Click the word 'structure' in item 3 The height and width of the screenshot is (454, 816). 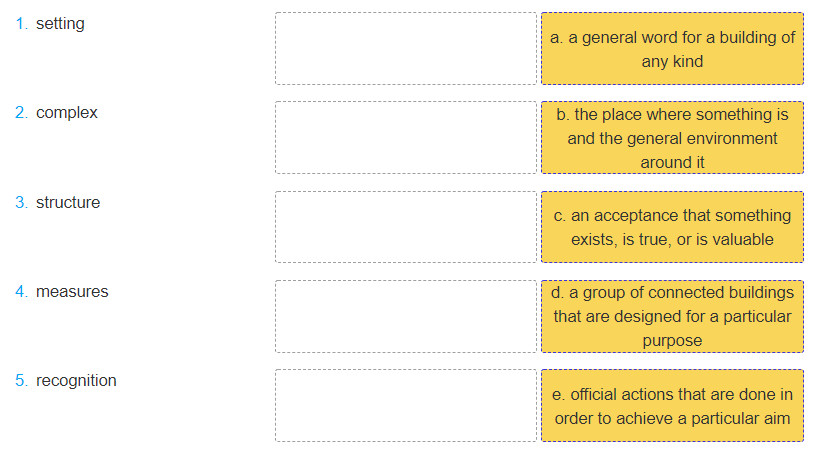click(x=68, y=202)
